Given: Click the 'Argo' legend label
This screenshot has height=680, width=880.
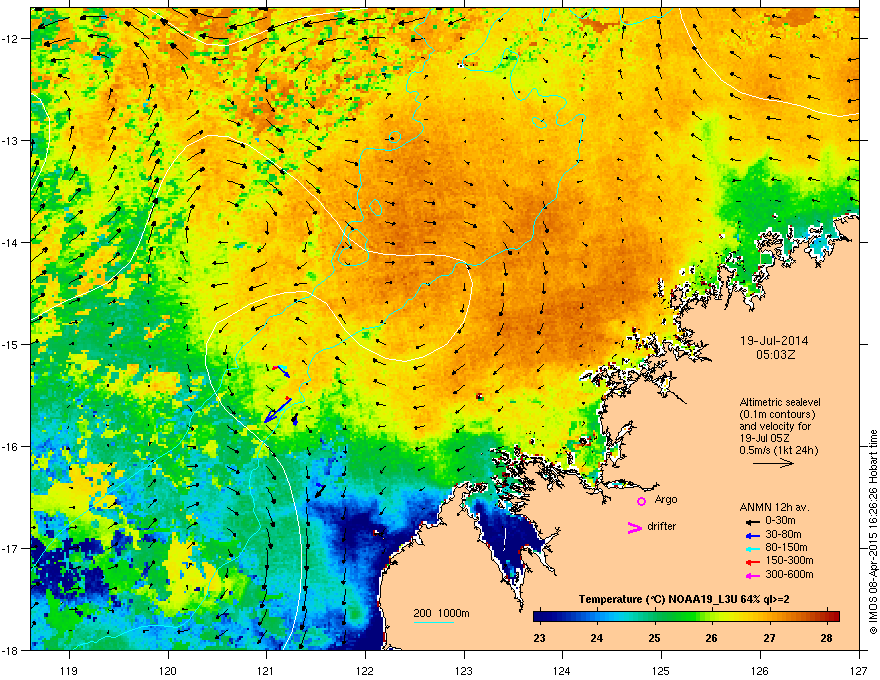Looking at the screenshot, I should [666, 499].
